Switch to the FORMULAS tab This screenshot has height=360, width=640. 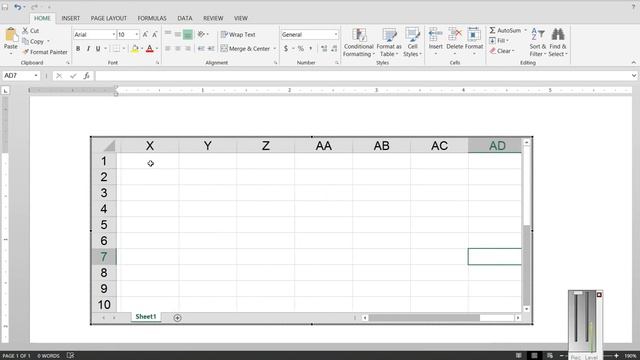pos(152,18)
